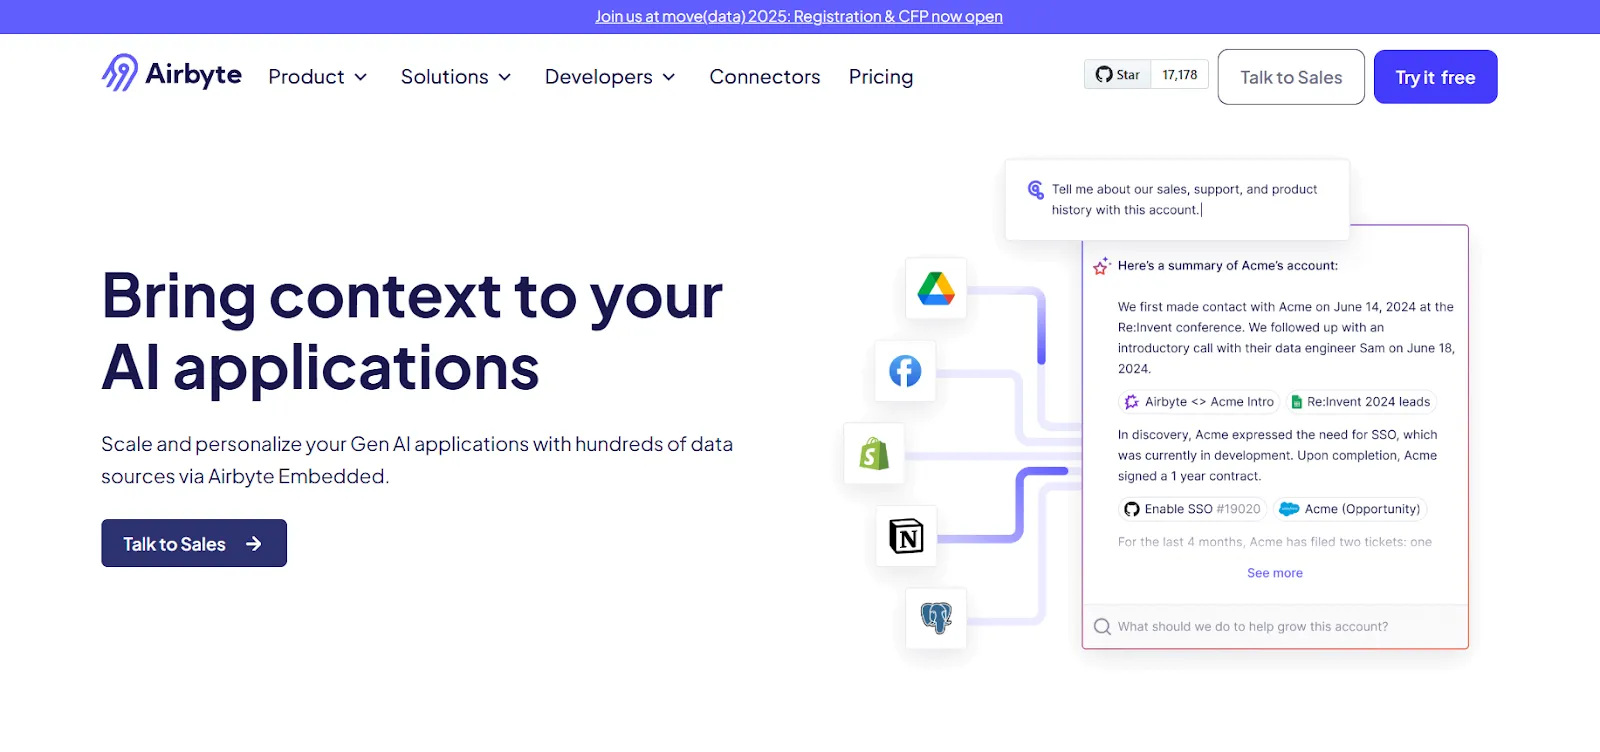Open the Airbyte <> Acme Intro chip

point(1199,402)
